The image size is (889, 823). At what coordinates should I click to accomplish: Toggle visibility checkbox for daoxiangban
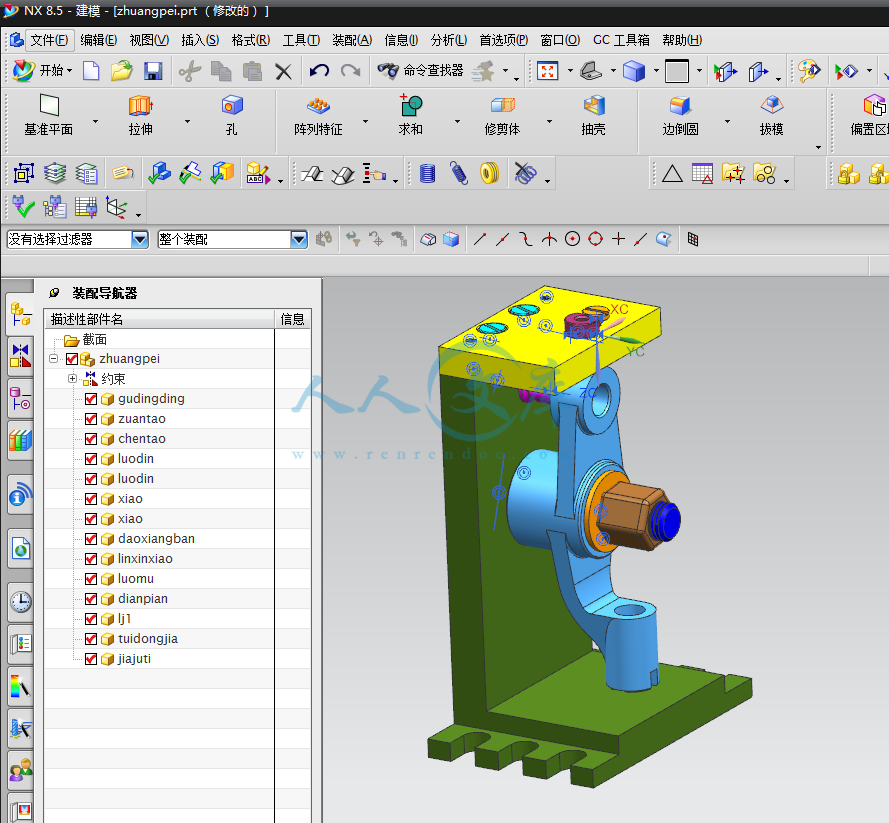[91, 538]
